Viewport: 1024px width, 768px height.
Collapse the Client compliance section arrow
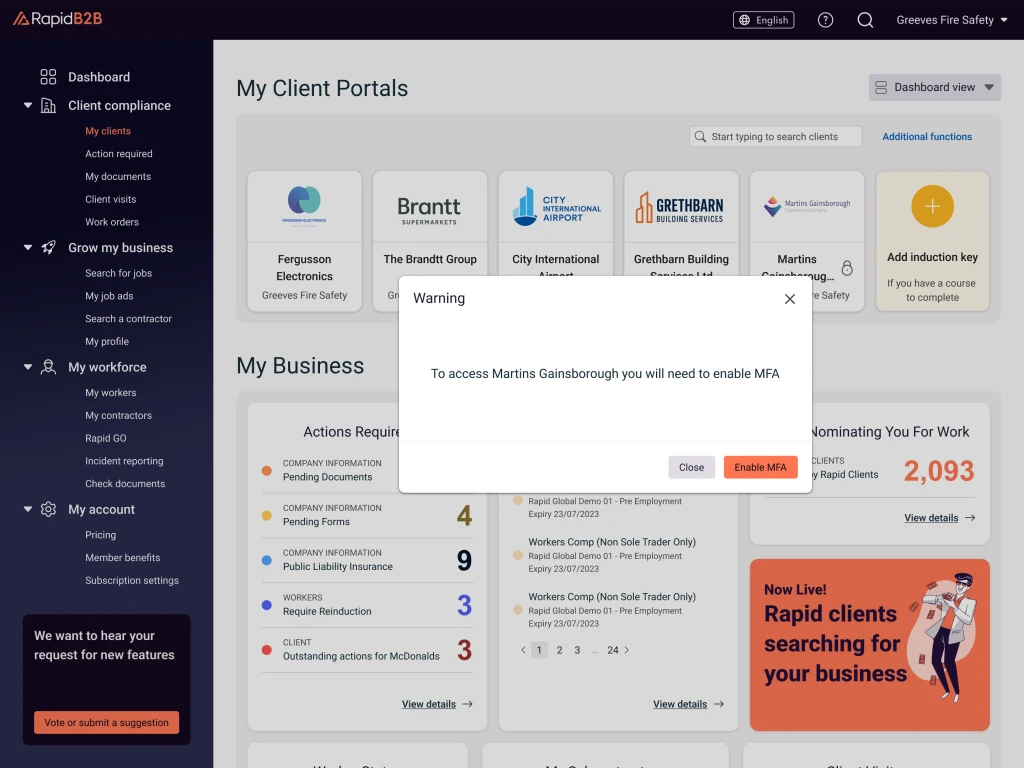(28, 105)
